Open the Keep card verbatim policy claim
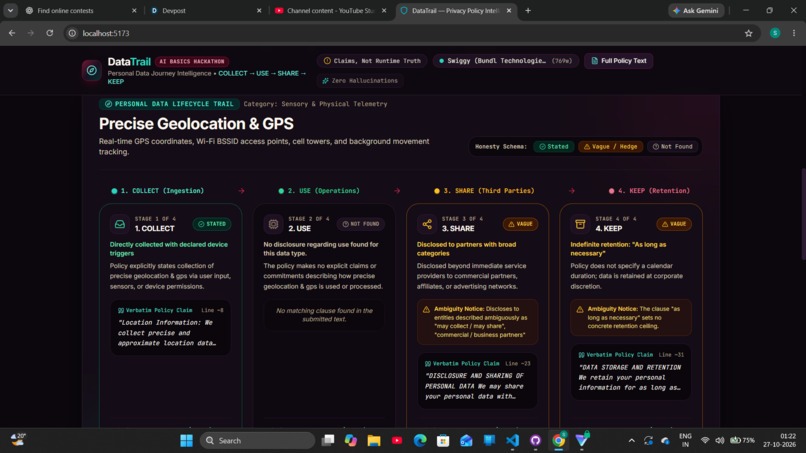 631,372
